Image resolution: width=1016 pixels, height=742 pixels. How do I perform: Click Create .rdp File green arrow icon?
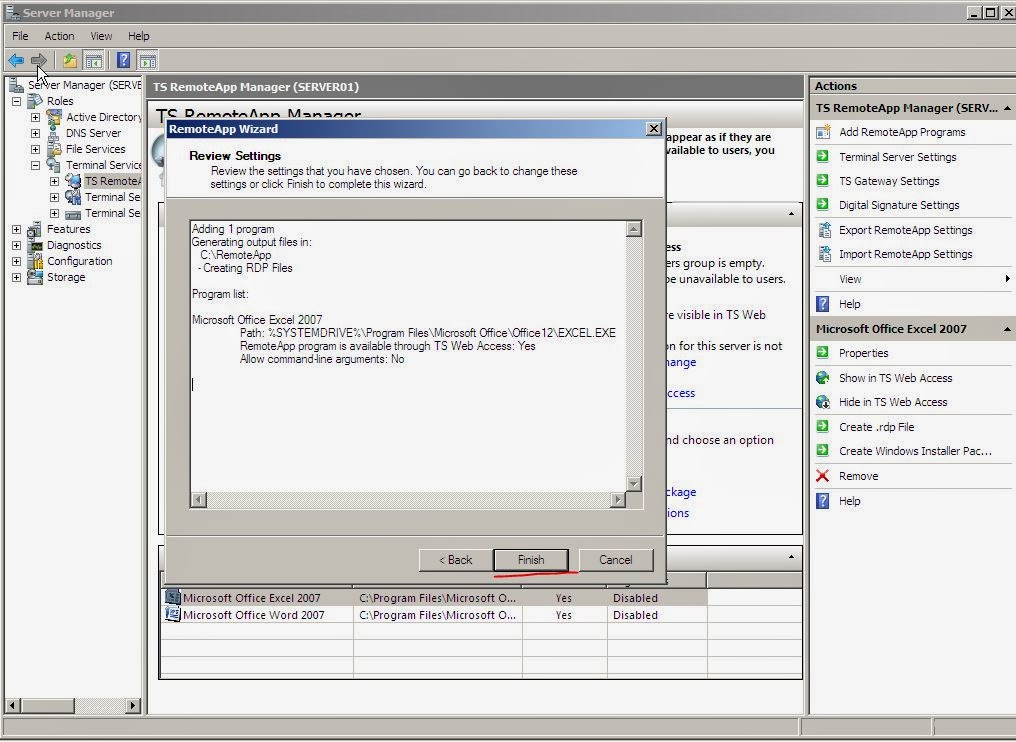tap(823, 427)
